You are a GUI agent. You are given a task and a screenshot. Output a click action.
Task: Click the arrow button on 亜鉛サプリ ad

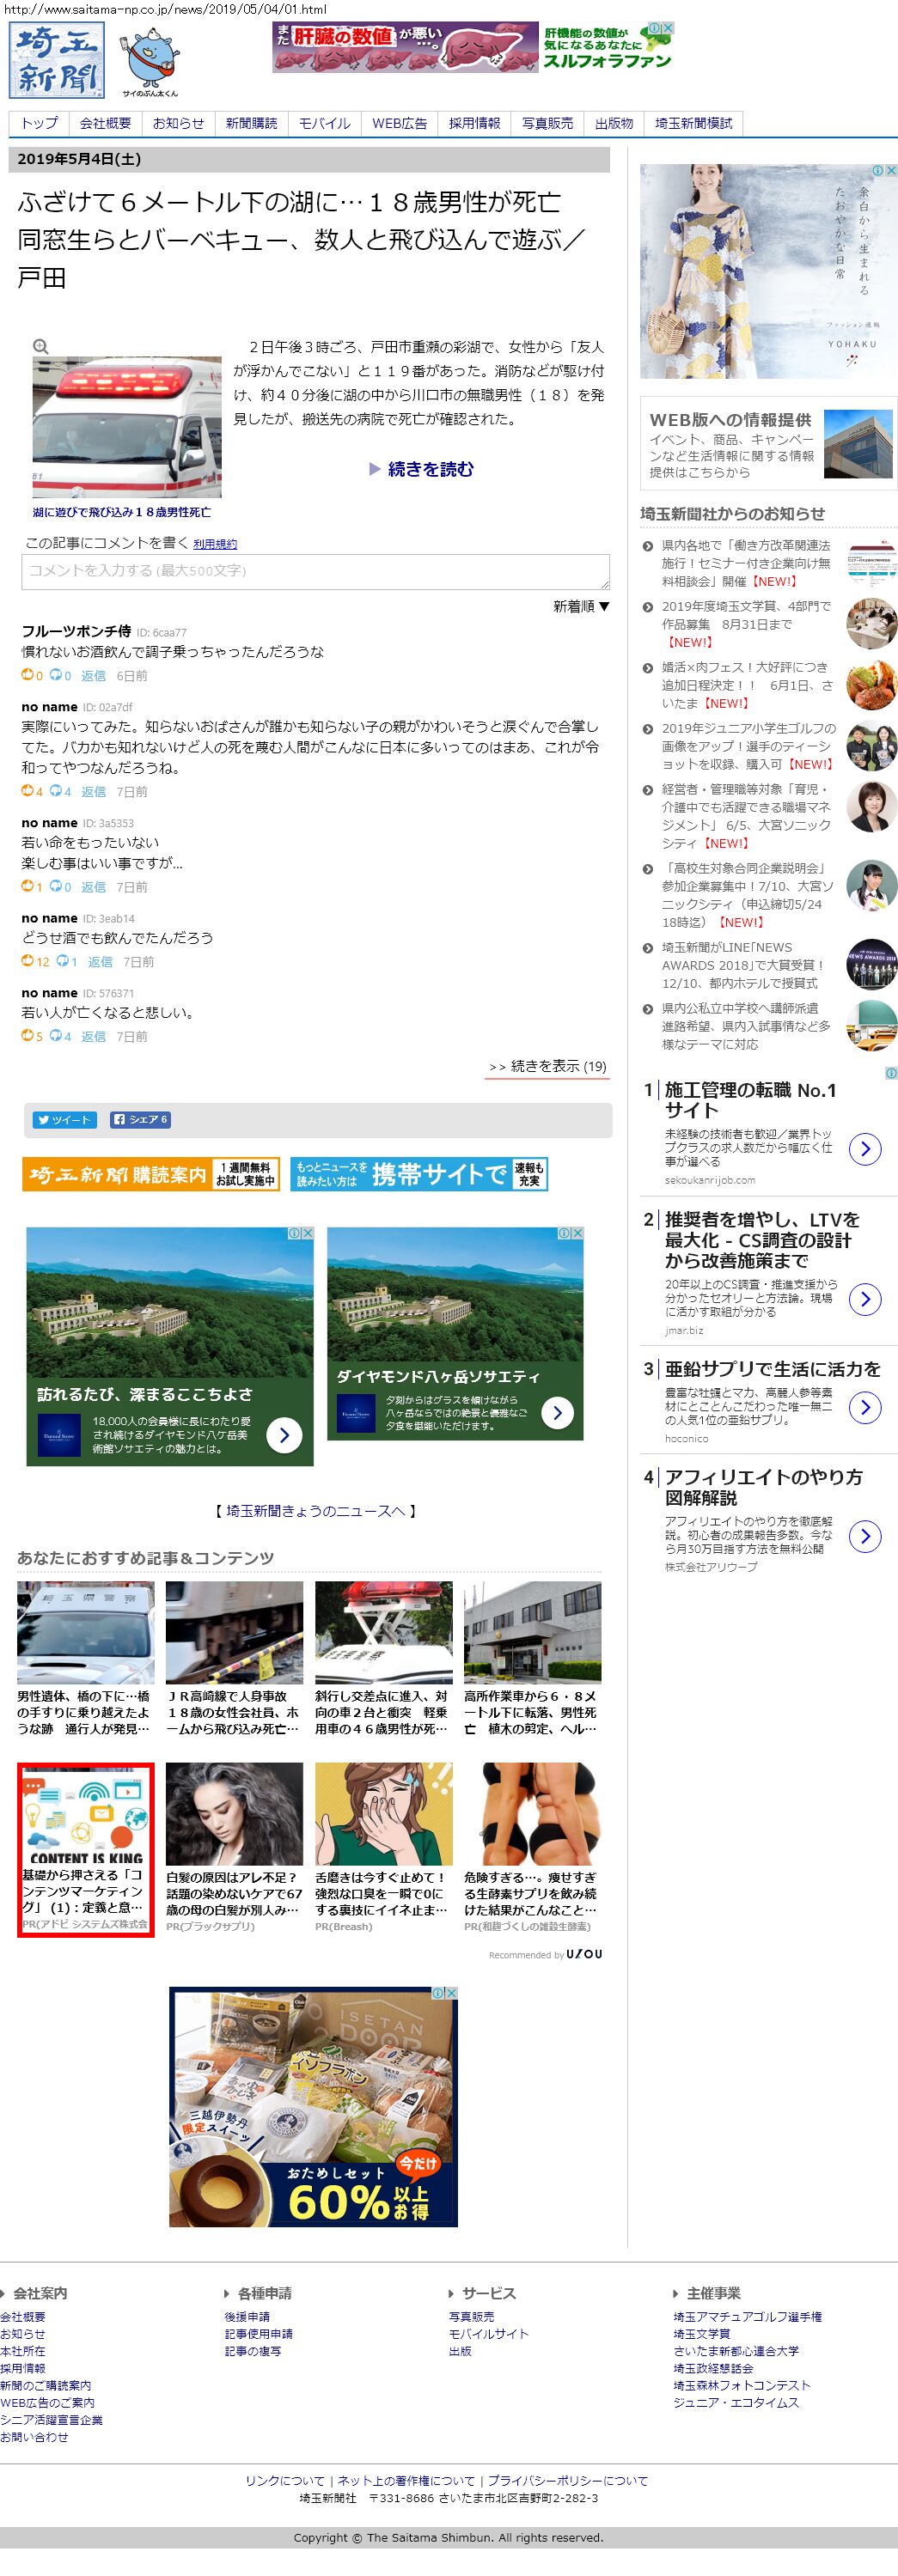[864, 1407]
